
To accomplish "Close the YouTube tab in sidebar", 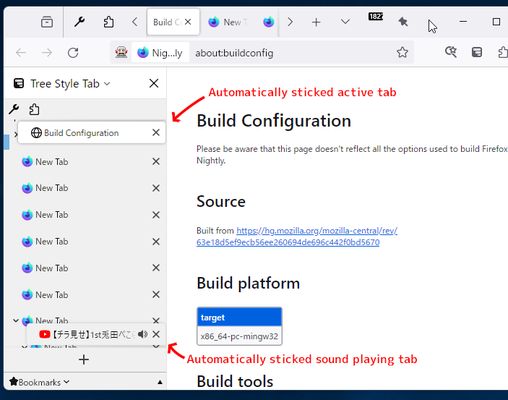I will pos(156,334).
